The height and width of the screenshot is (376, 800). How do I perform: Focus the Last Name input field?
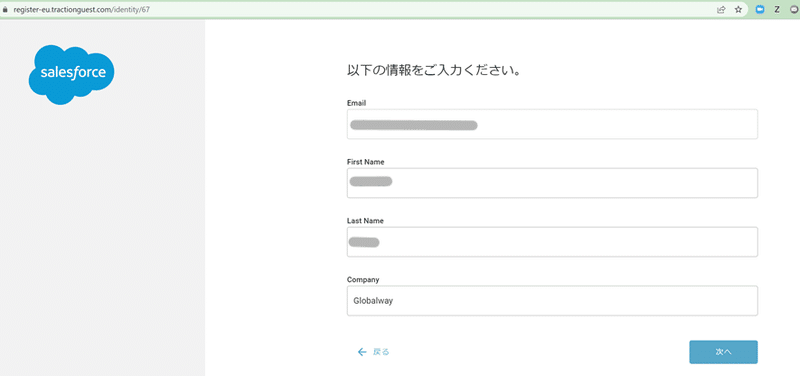tap(552, 242)
